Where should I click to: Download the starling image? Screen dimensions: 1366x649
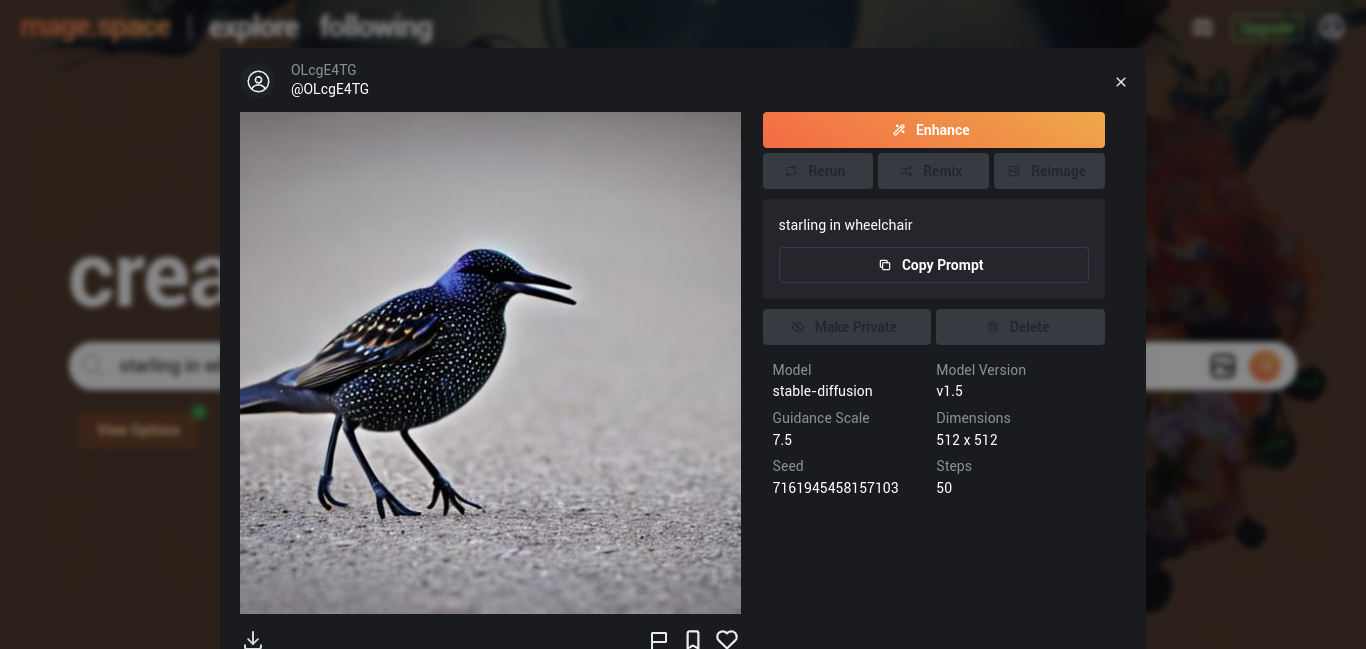(x=253, y=639)
